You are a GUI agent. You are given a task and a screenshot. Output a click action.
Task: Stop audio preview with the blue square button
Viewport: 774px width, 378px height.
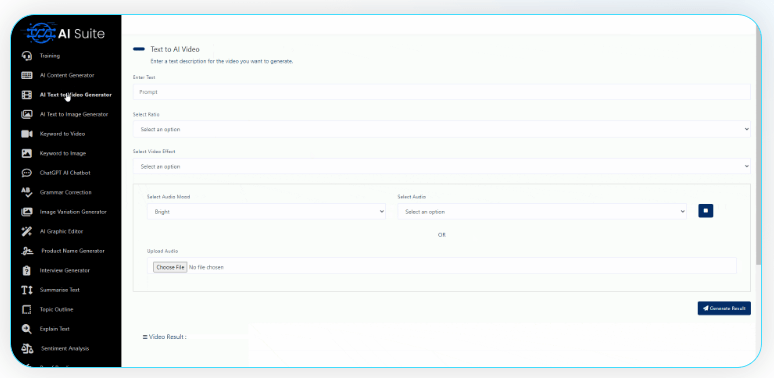pyautogui.click(x=705, y=211)
